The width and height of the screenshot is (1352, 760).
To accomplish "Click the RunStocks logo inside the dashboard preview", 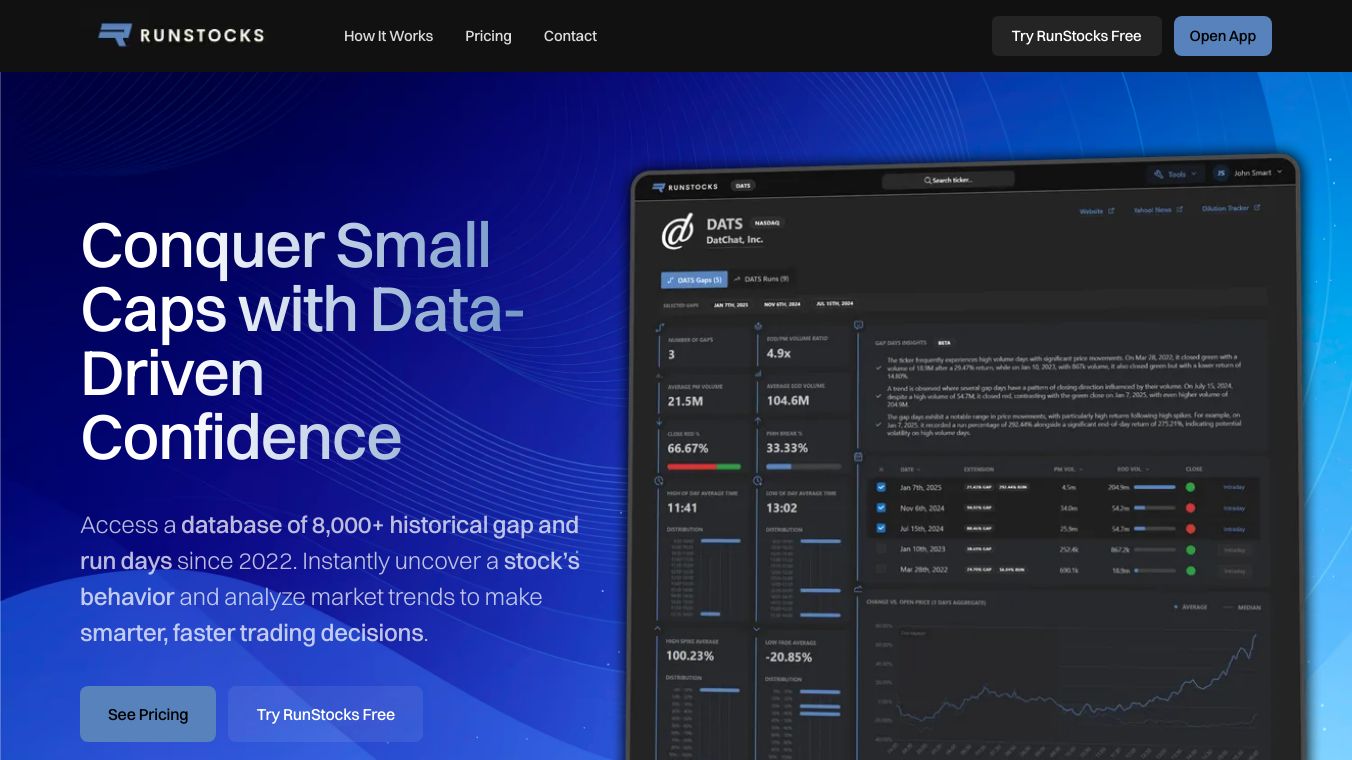I will point(685,186).
